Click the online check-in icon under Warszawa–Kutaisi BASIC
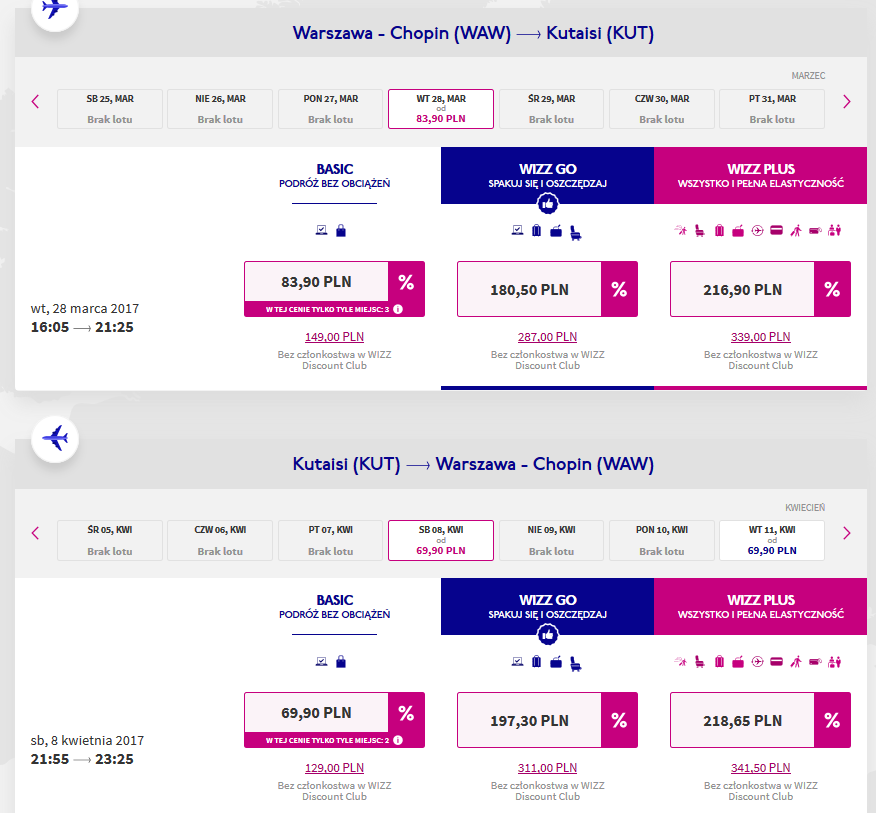The height and width of the screenshot is (813, 876). point(321,230)
